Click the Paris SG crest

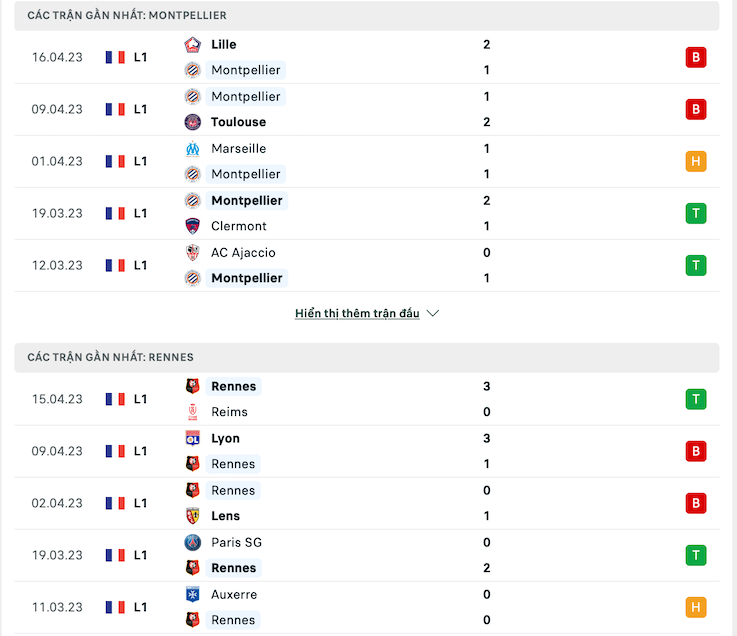192,542
